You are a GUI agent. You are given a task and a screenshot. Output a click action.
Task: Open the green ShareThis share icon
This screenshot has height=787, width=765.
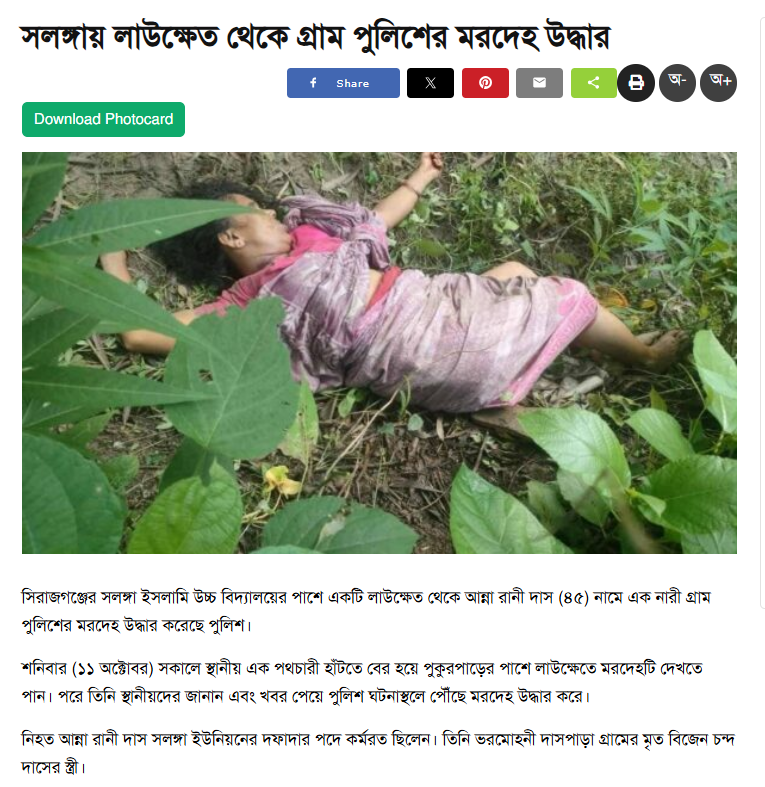[594, 83]
